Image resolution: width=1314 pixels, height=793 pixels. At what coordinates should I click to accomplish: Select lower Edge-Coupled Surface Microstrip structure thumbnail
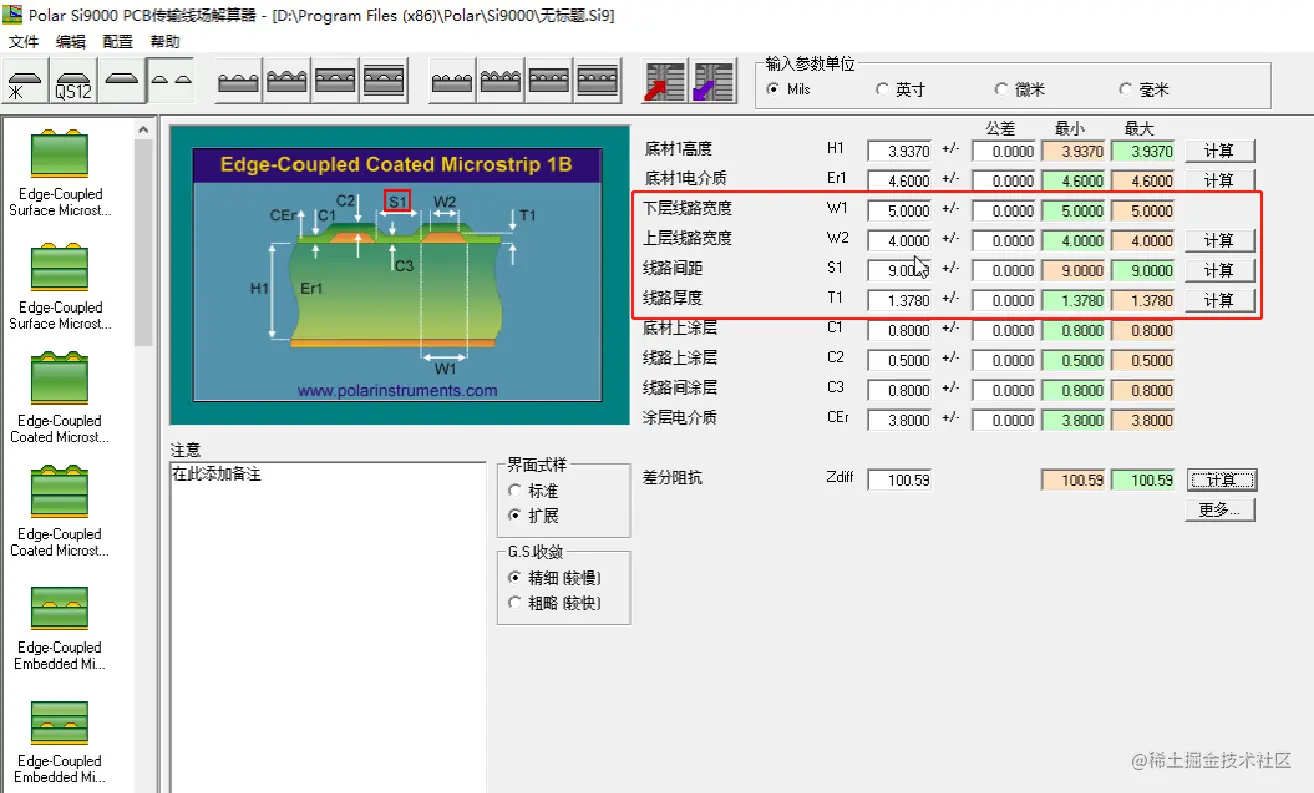(60, 286)
